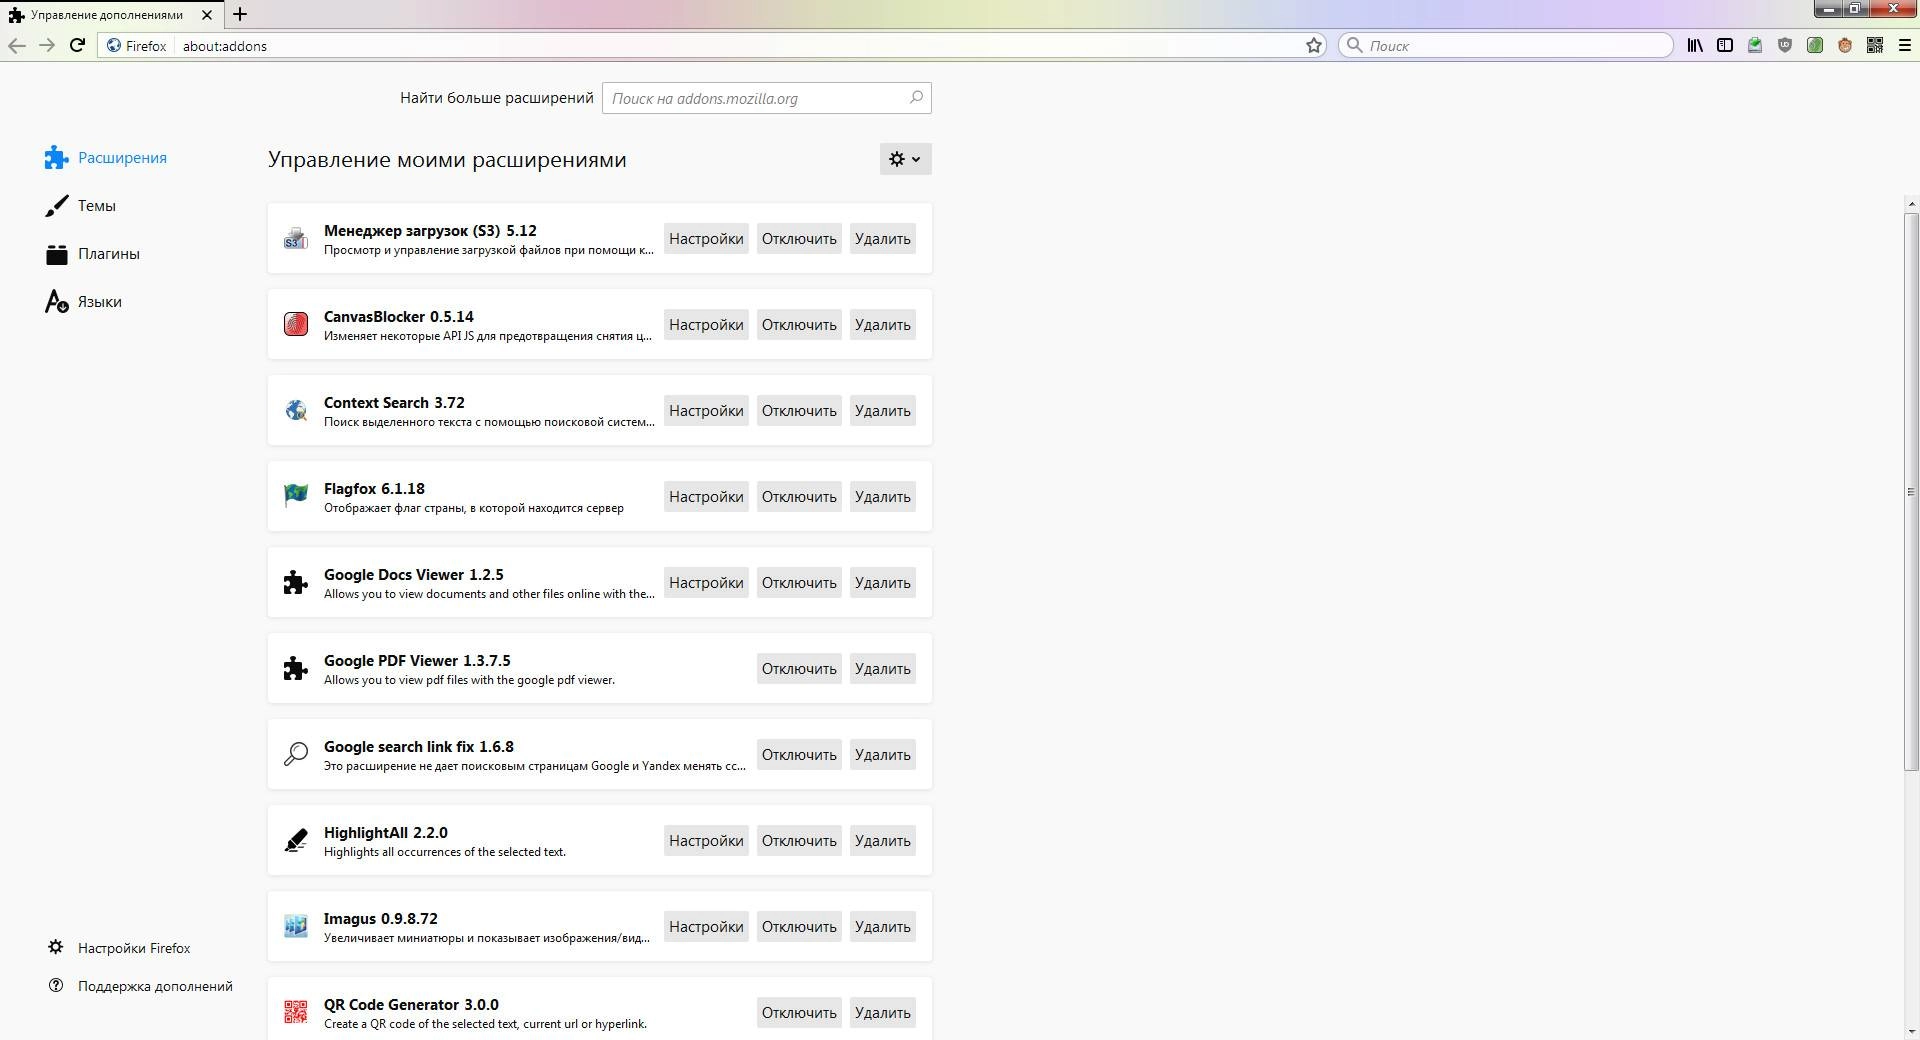The width and height of the screenshot is (1920, 1040).
Task: Focus the addons.mozilla.org search field
Action: pos(767,98)
